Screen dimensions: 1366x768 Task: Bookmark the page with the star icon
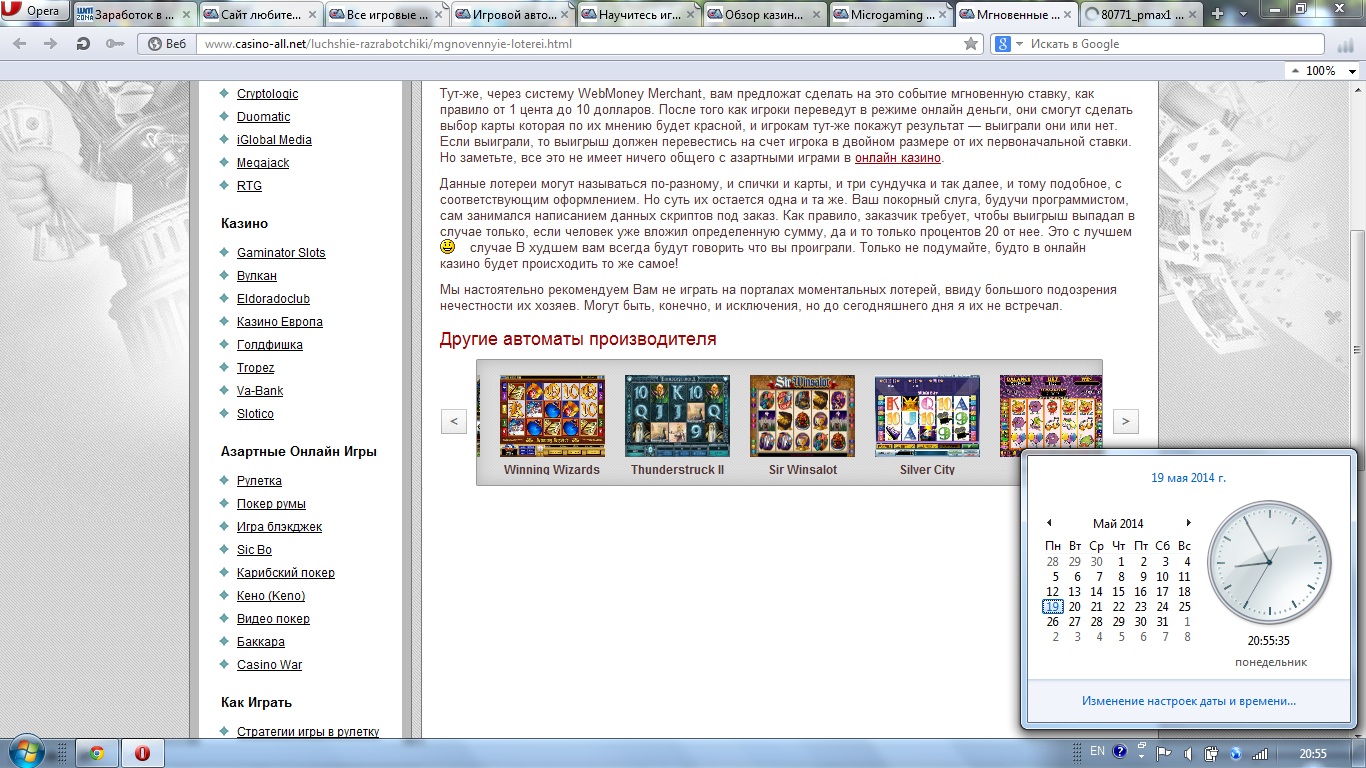pyautogui.click(x=970, y=44)
